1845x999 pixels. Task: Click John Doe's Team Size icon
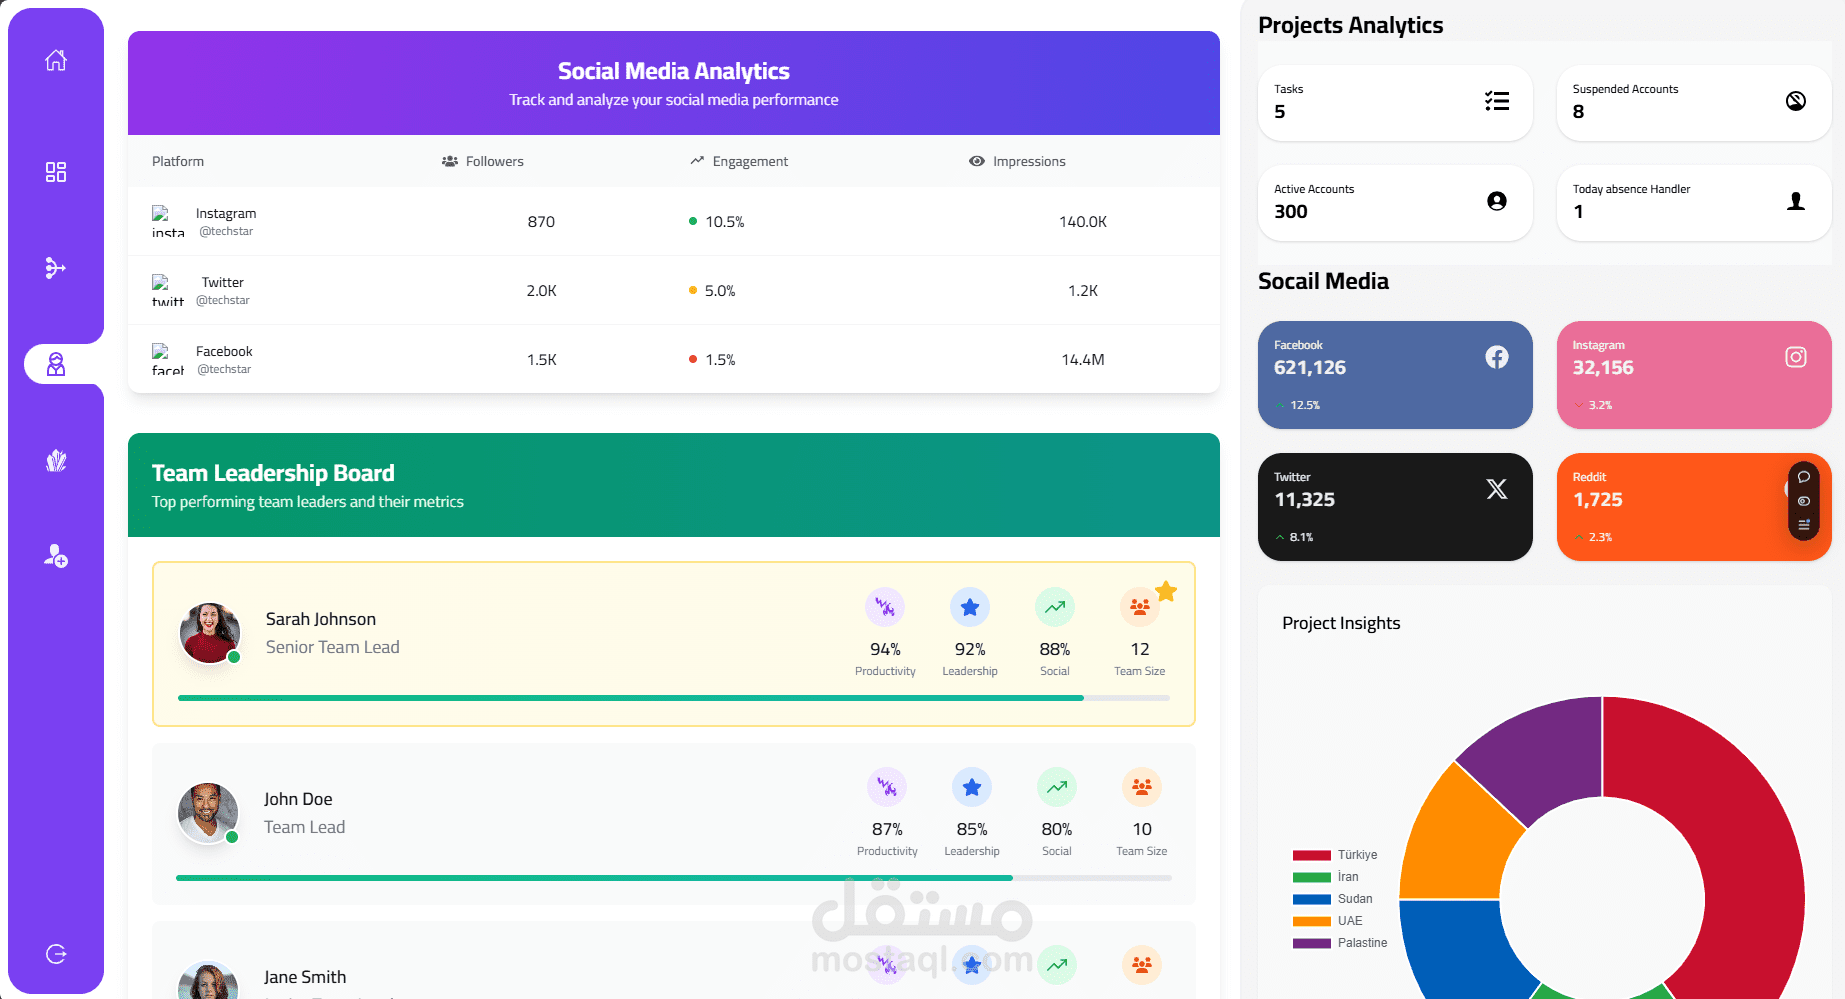(x=1142, y=787)
